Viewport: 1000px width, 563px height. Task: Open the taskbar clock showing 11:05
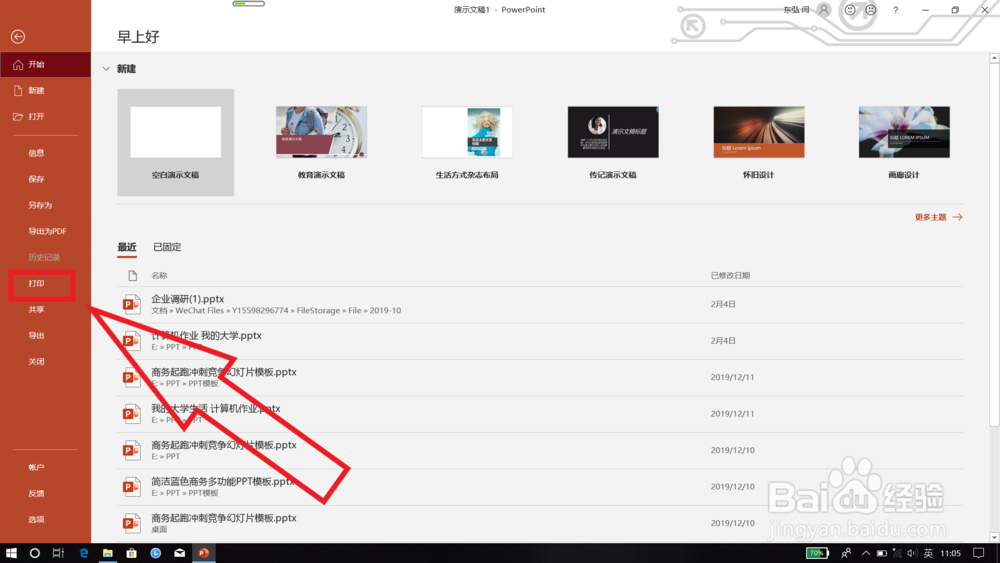(x=950, y=553)
